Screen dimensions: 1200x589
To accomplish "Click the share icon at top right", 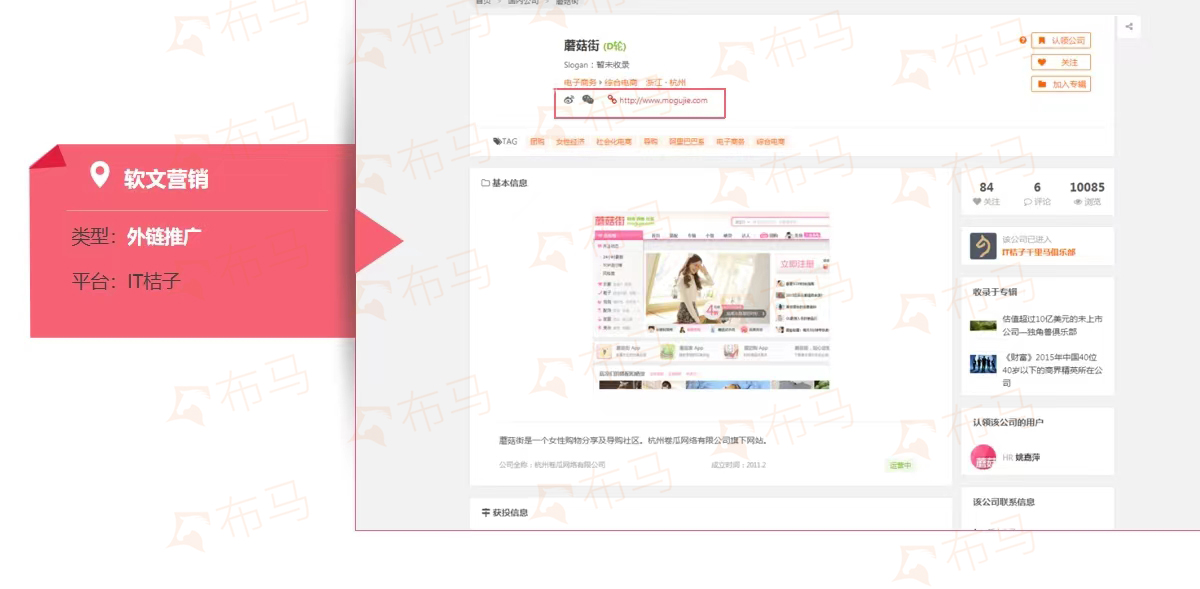I will click(x=1129, y=27).
